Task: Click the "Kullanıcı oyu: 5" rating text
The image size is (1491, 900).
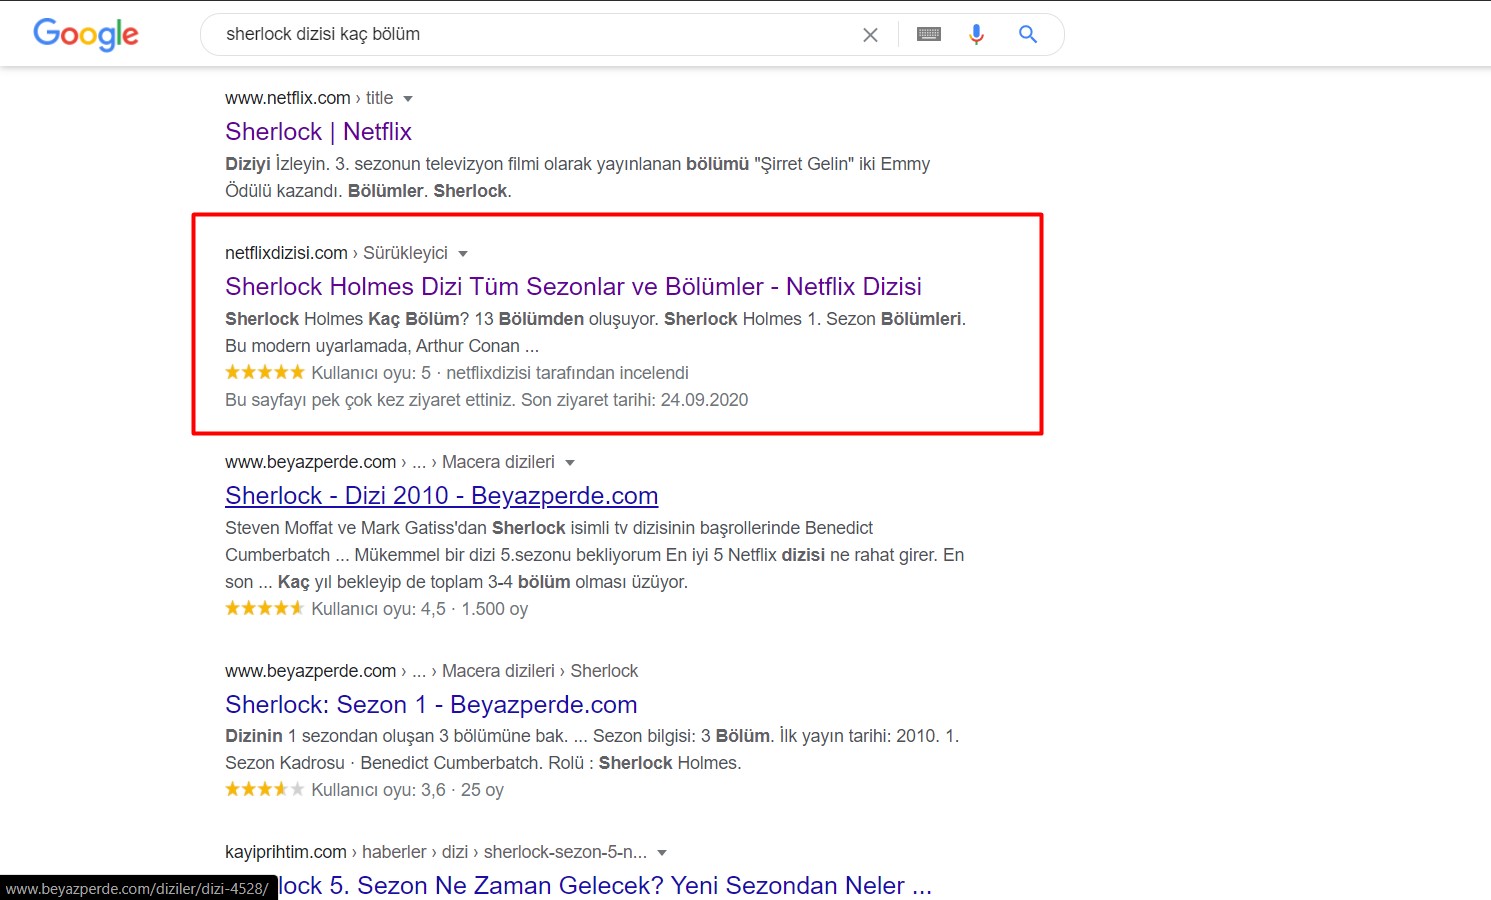Action: (x=371, y=373)
